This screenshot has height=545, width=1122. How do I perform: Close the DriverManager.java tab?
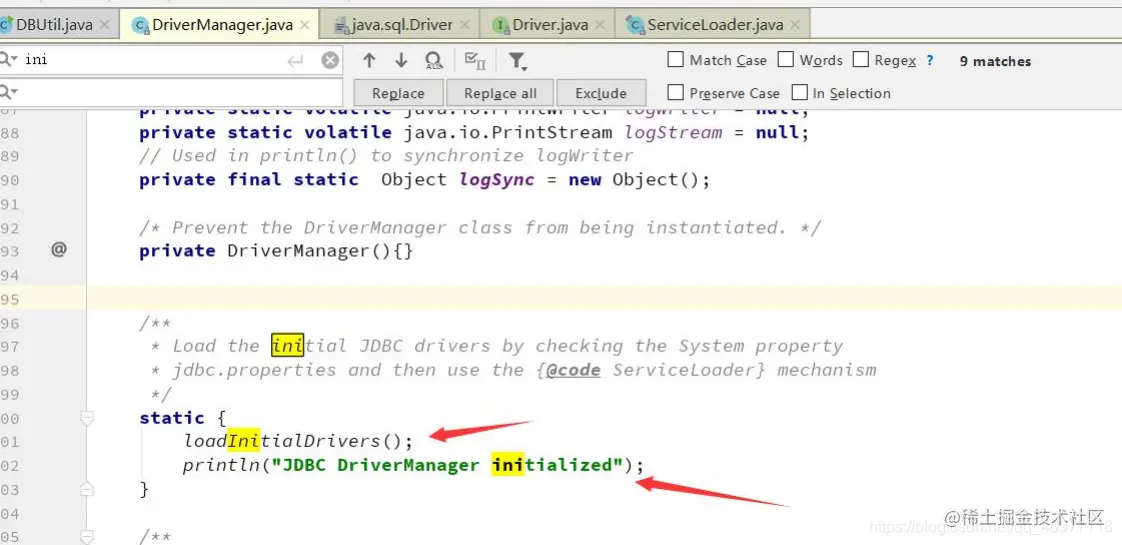[305, 25]
